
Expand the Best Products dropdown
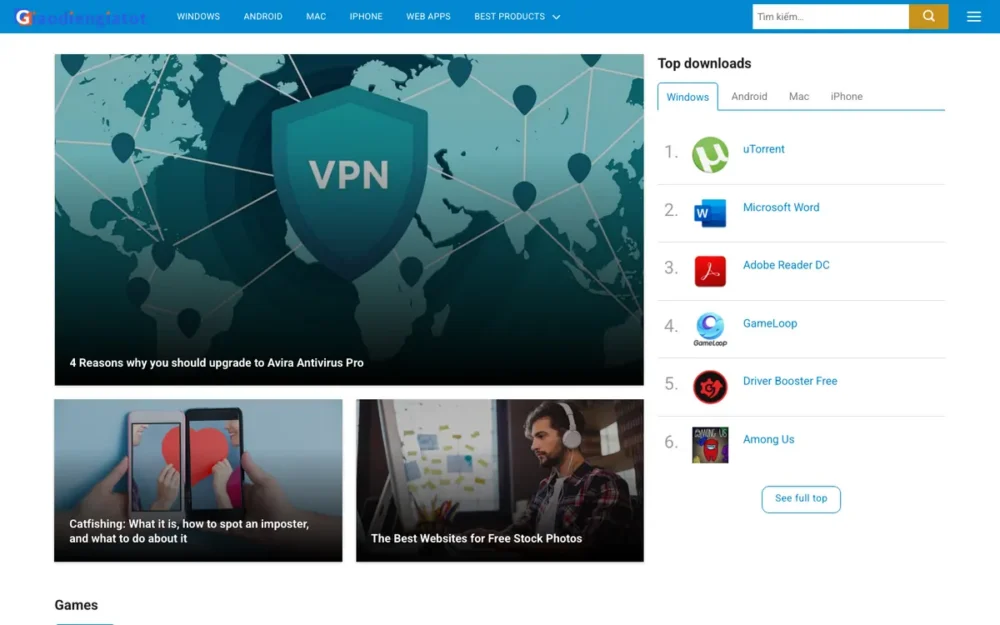click(x=517, y=17)
